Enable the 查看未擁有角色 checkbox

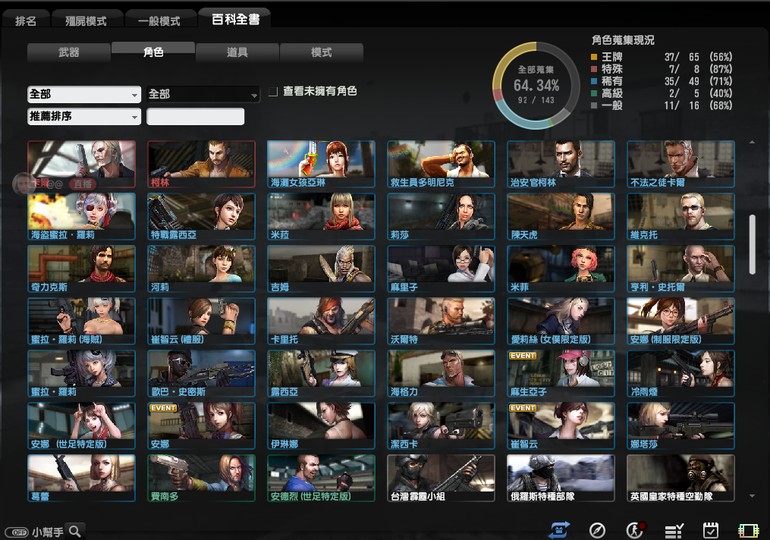[272, 92]
